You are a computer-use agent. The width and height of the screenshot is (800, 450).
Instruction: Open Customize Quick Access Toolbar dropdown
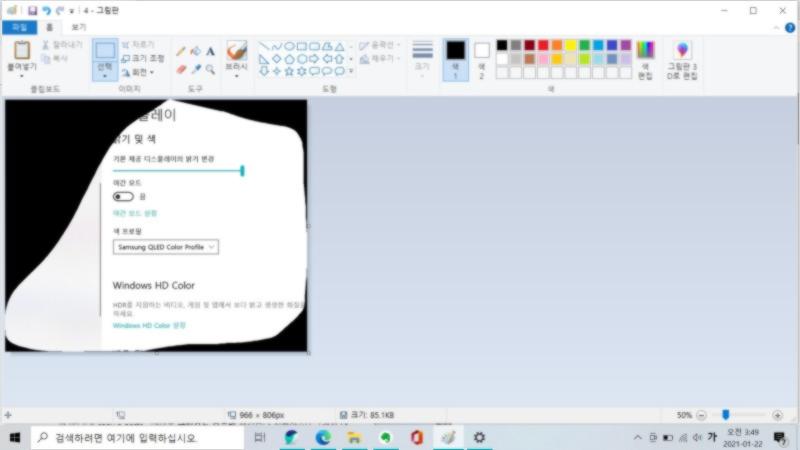click(71, 11)
